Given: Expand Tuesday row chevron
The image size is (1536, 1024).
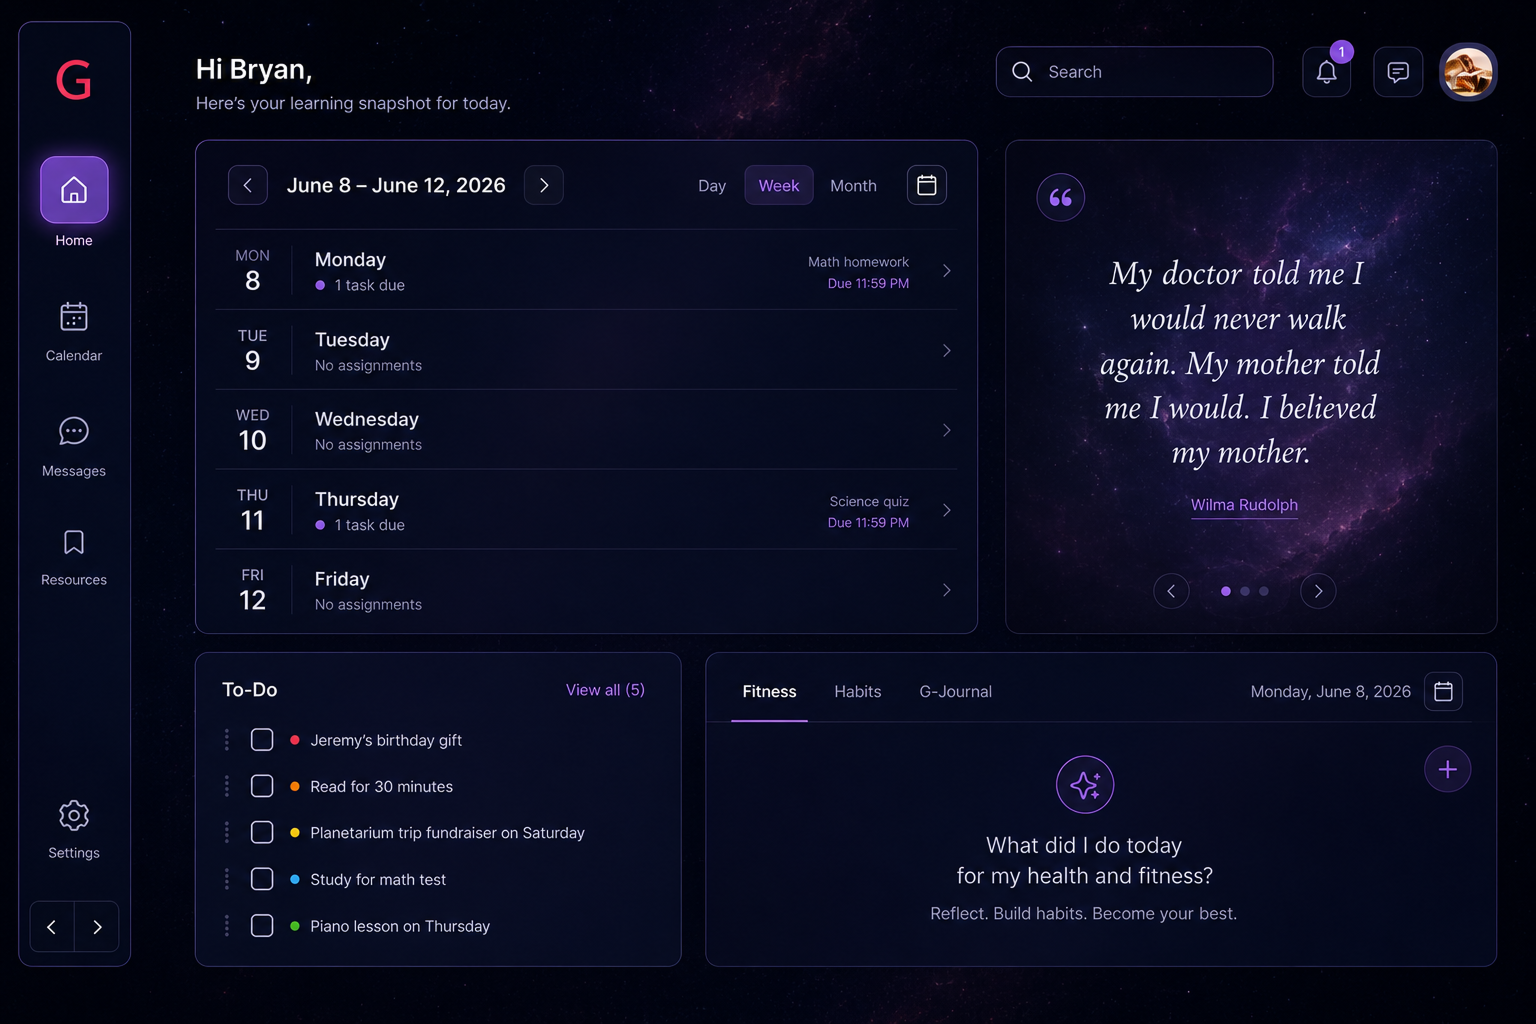Looking at the screenshot, I should click(x=946, y=351).
